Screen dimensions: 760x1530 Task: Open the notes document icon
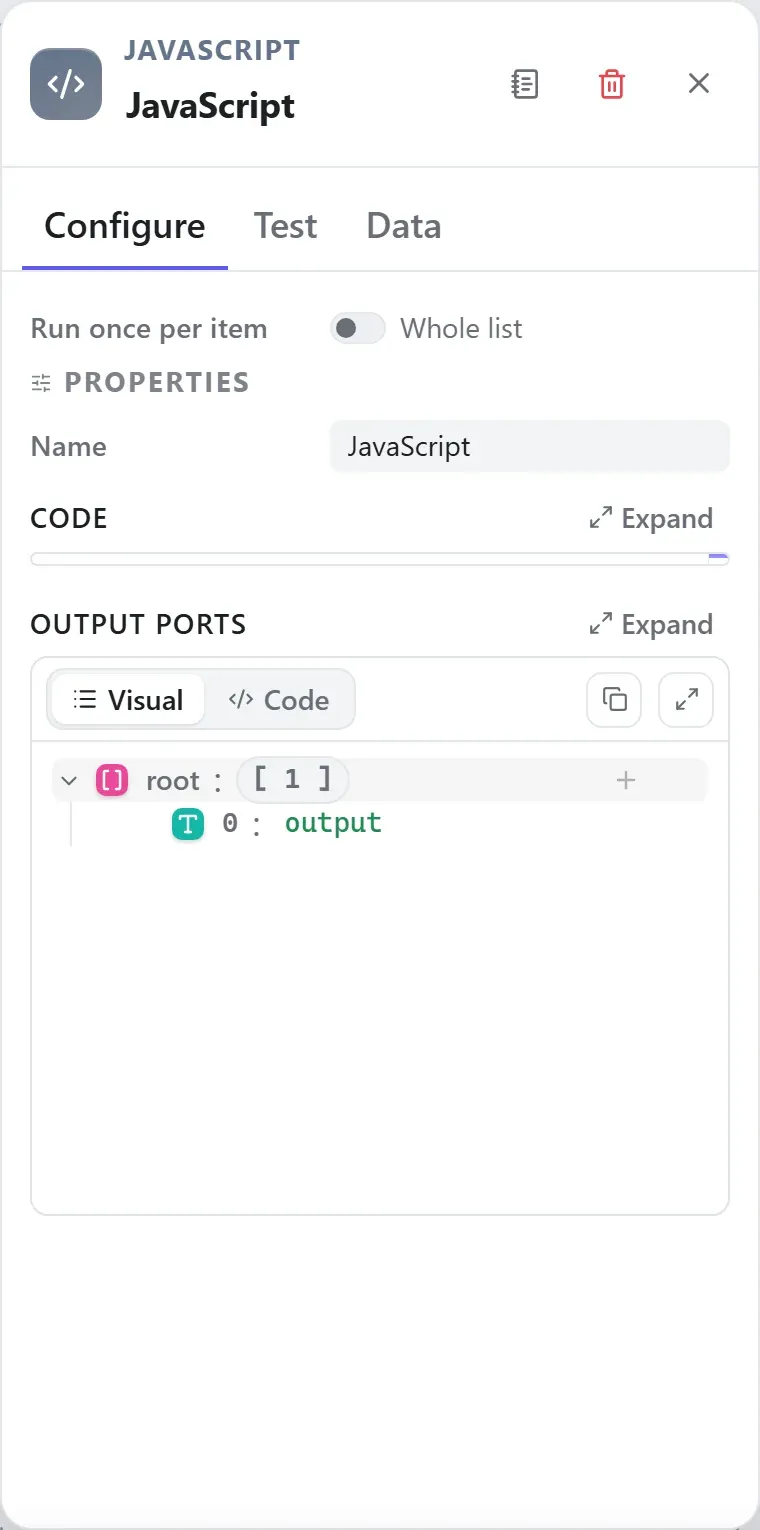tap(524, 84)
